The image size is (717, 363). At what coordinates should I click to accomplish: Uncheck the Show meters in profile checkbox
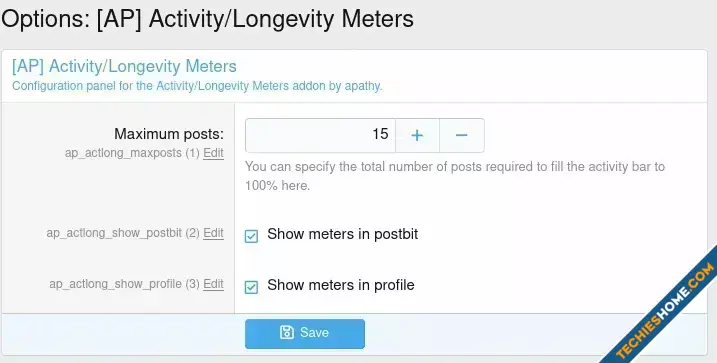251,287
